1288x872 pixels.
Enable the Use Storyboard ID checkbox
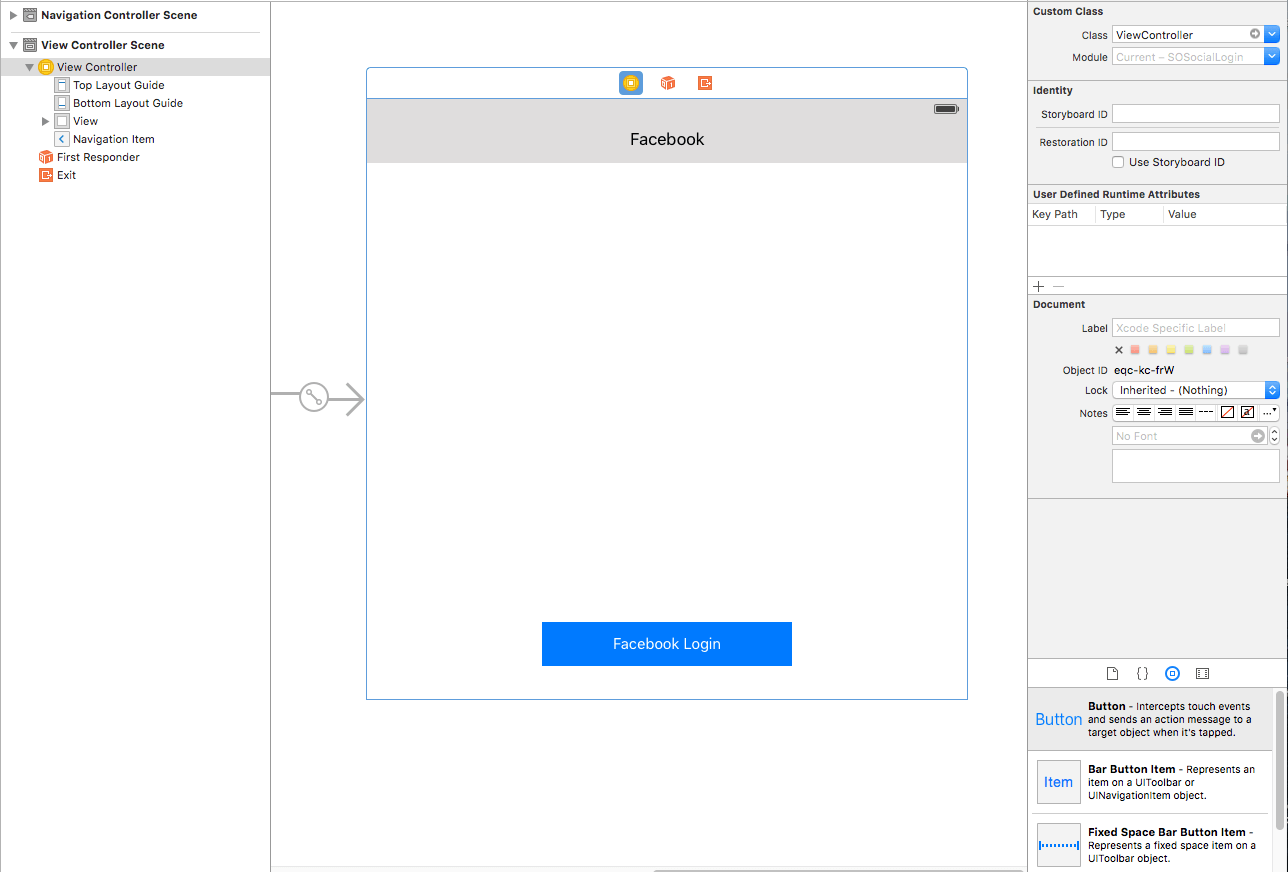(x=1119, y=162)
